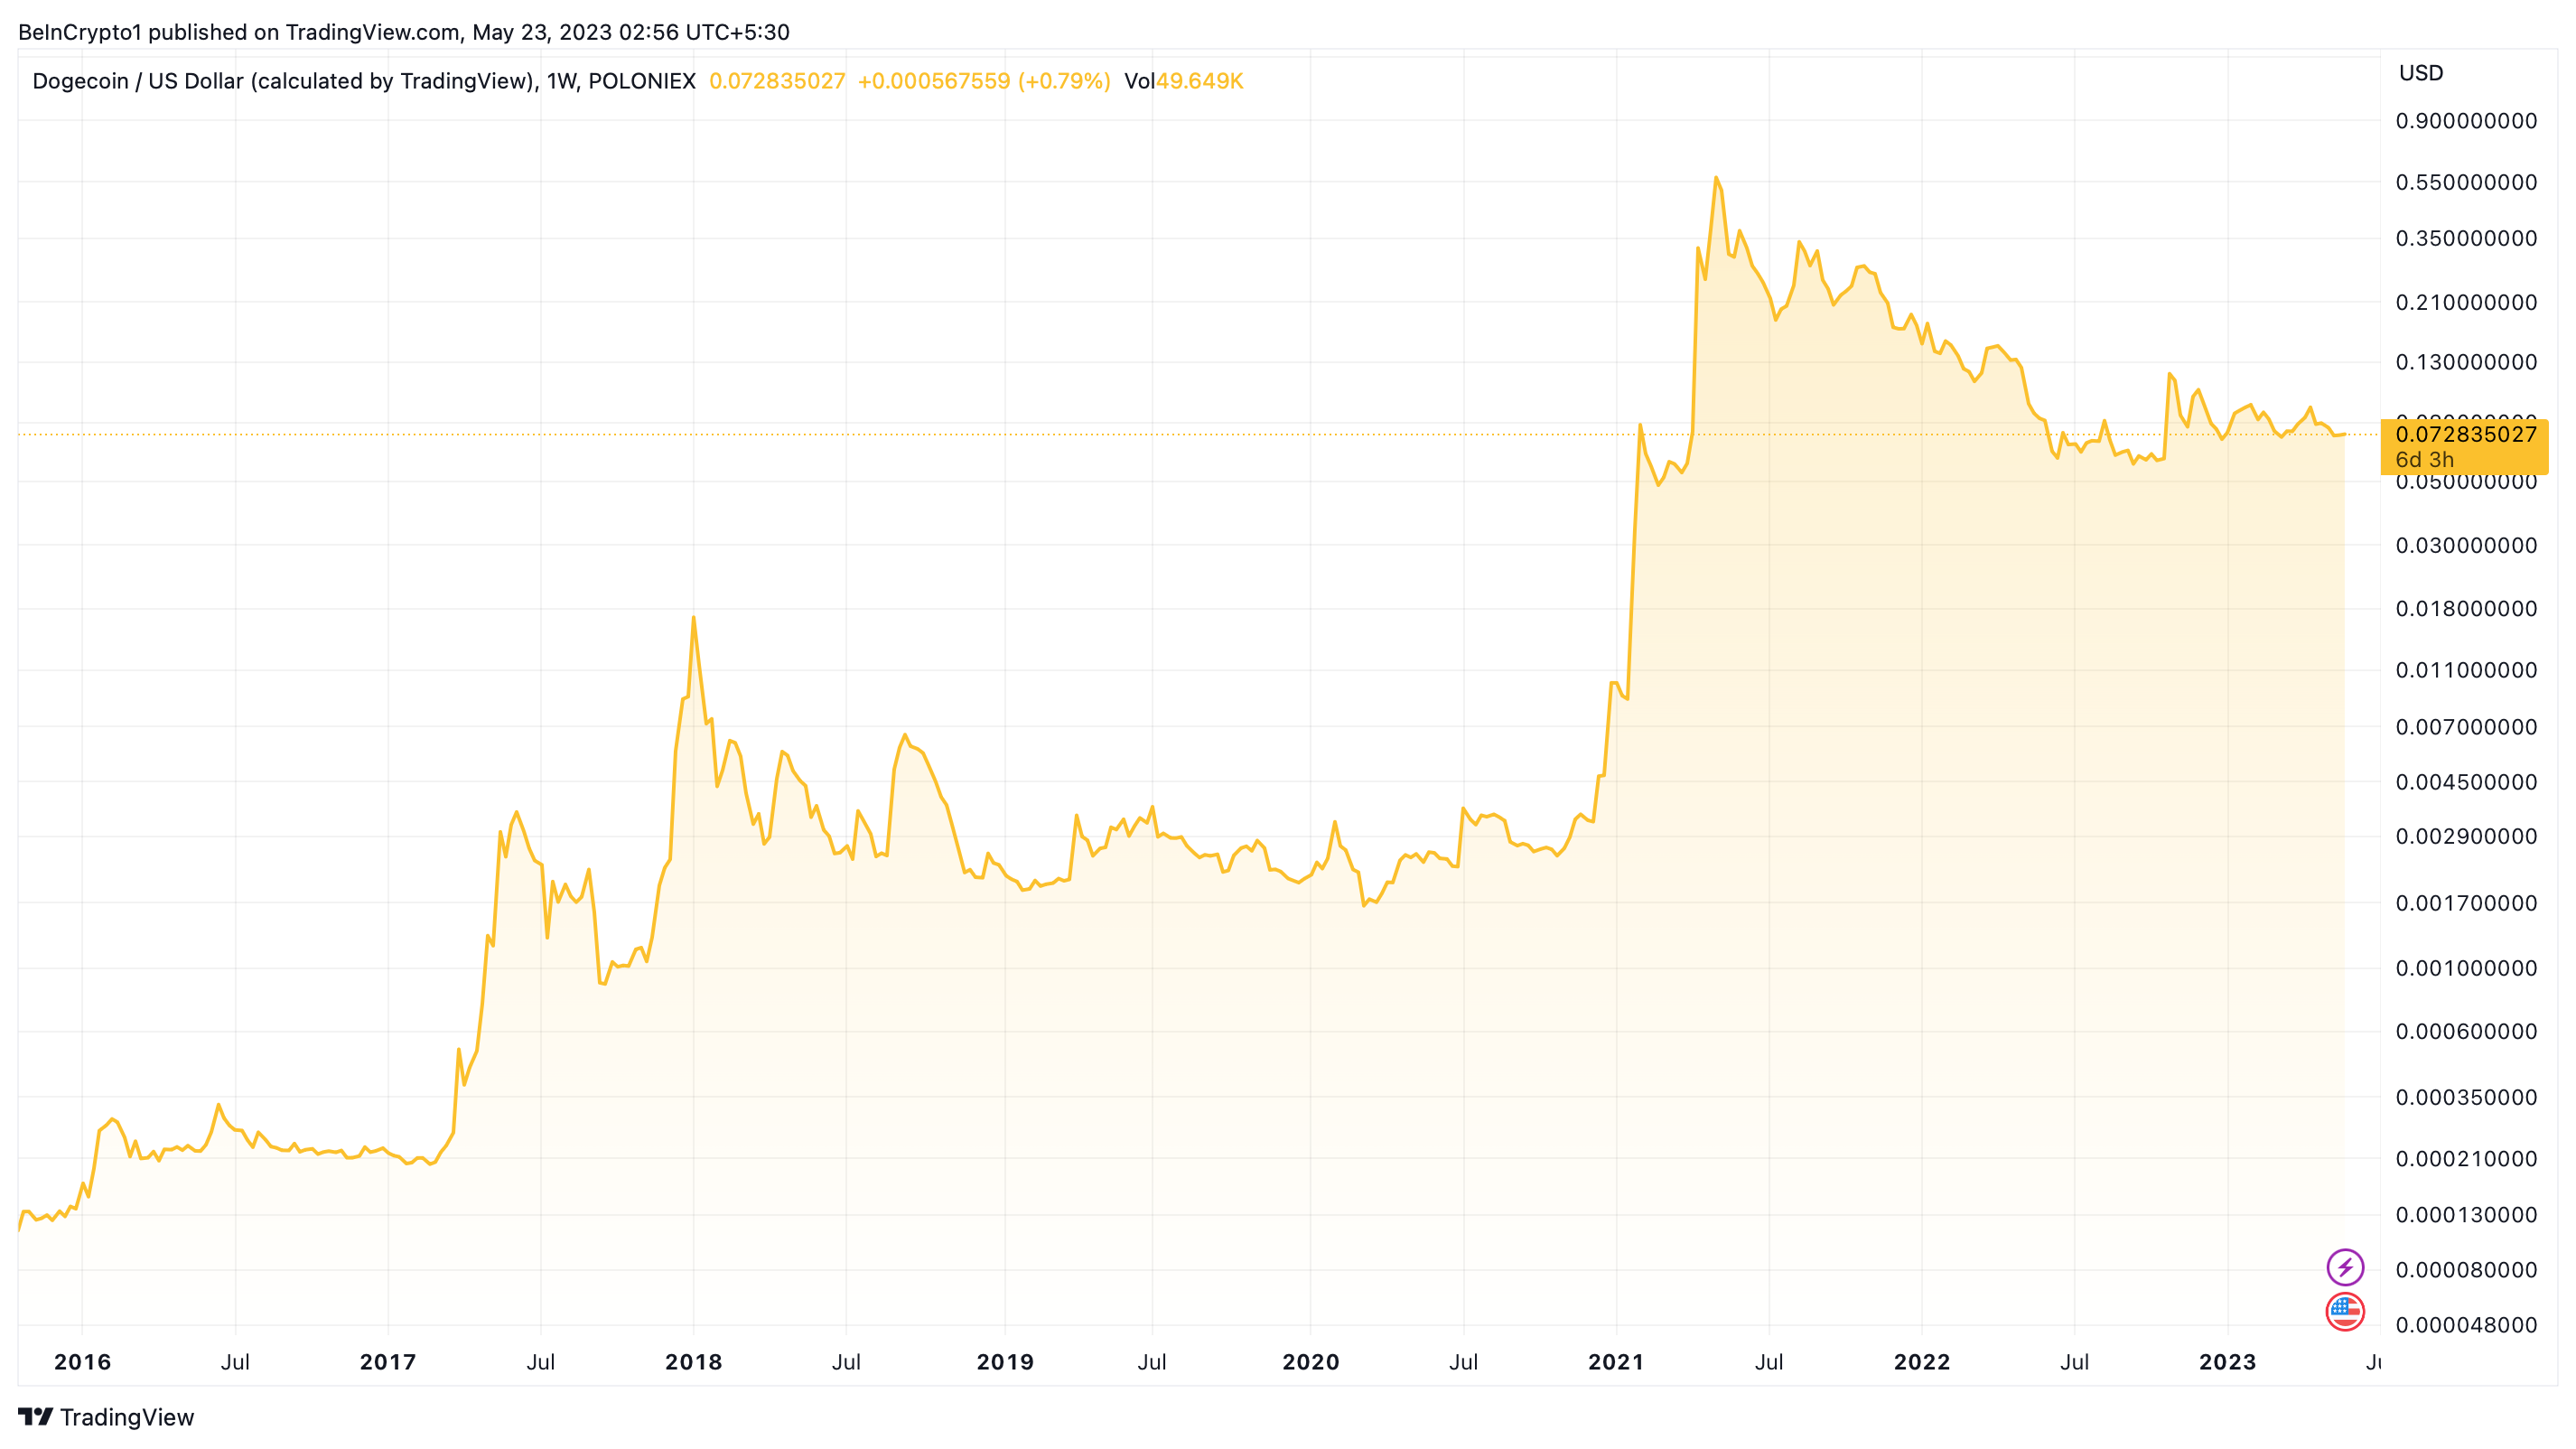Click the US flag event icon
This screenshot has width=2576, height=1449.
[2344, 1311]
